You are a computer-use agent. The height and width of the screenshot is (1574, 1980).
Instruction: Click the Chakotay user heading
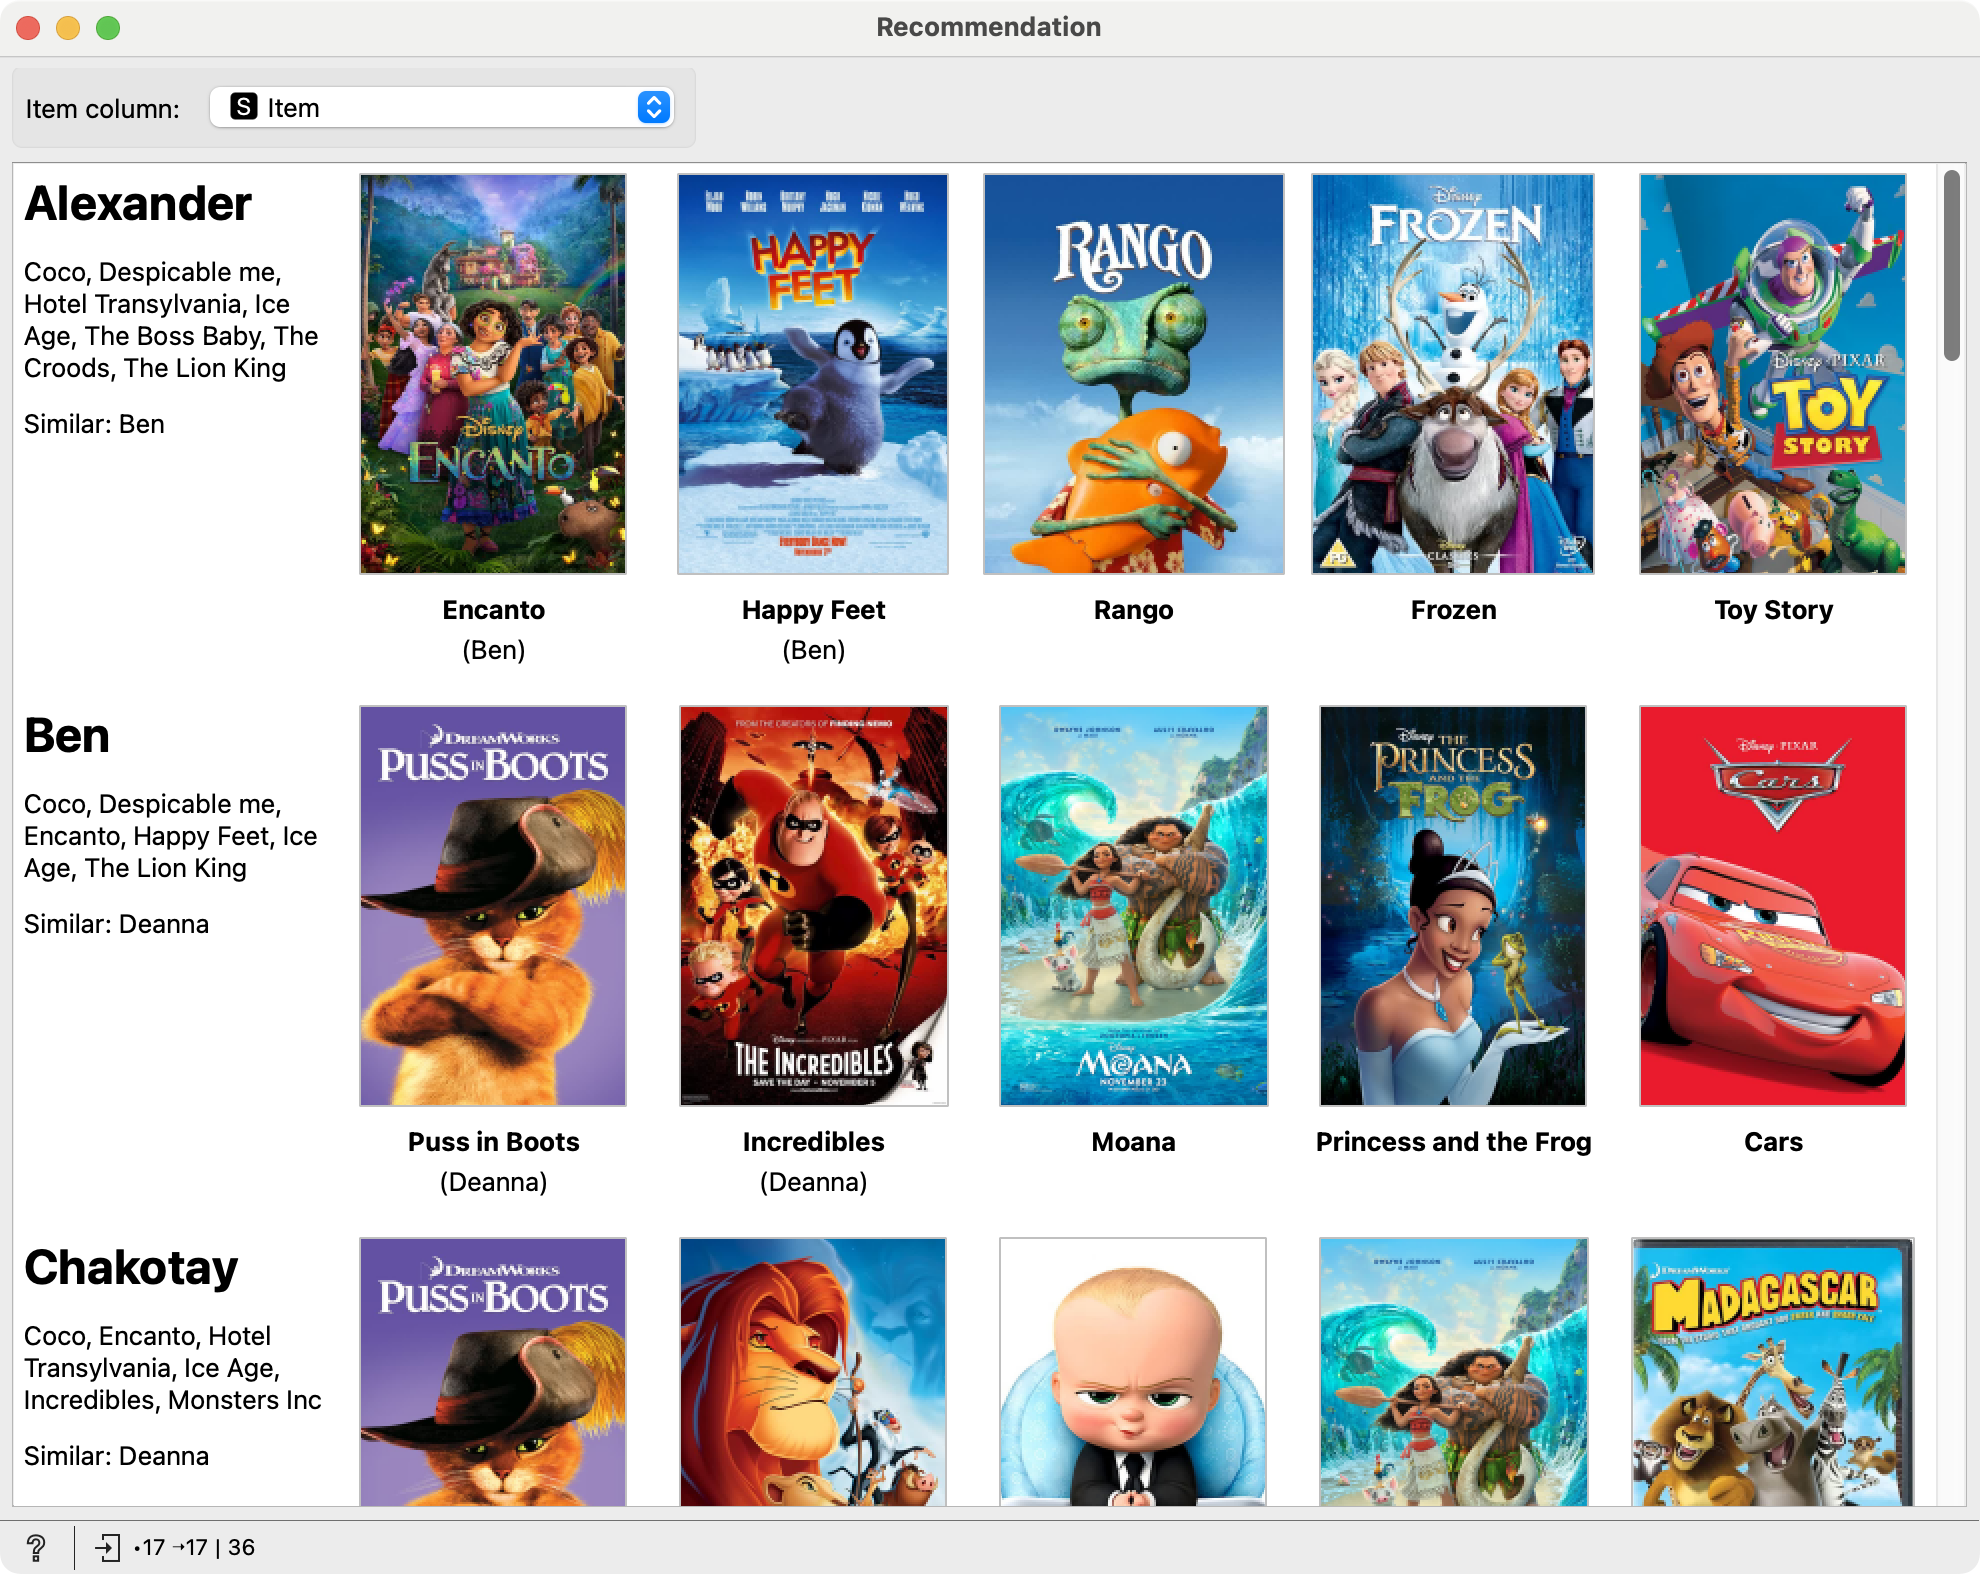[131, 1268]
